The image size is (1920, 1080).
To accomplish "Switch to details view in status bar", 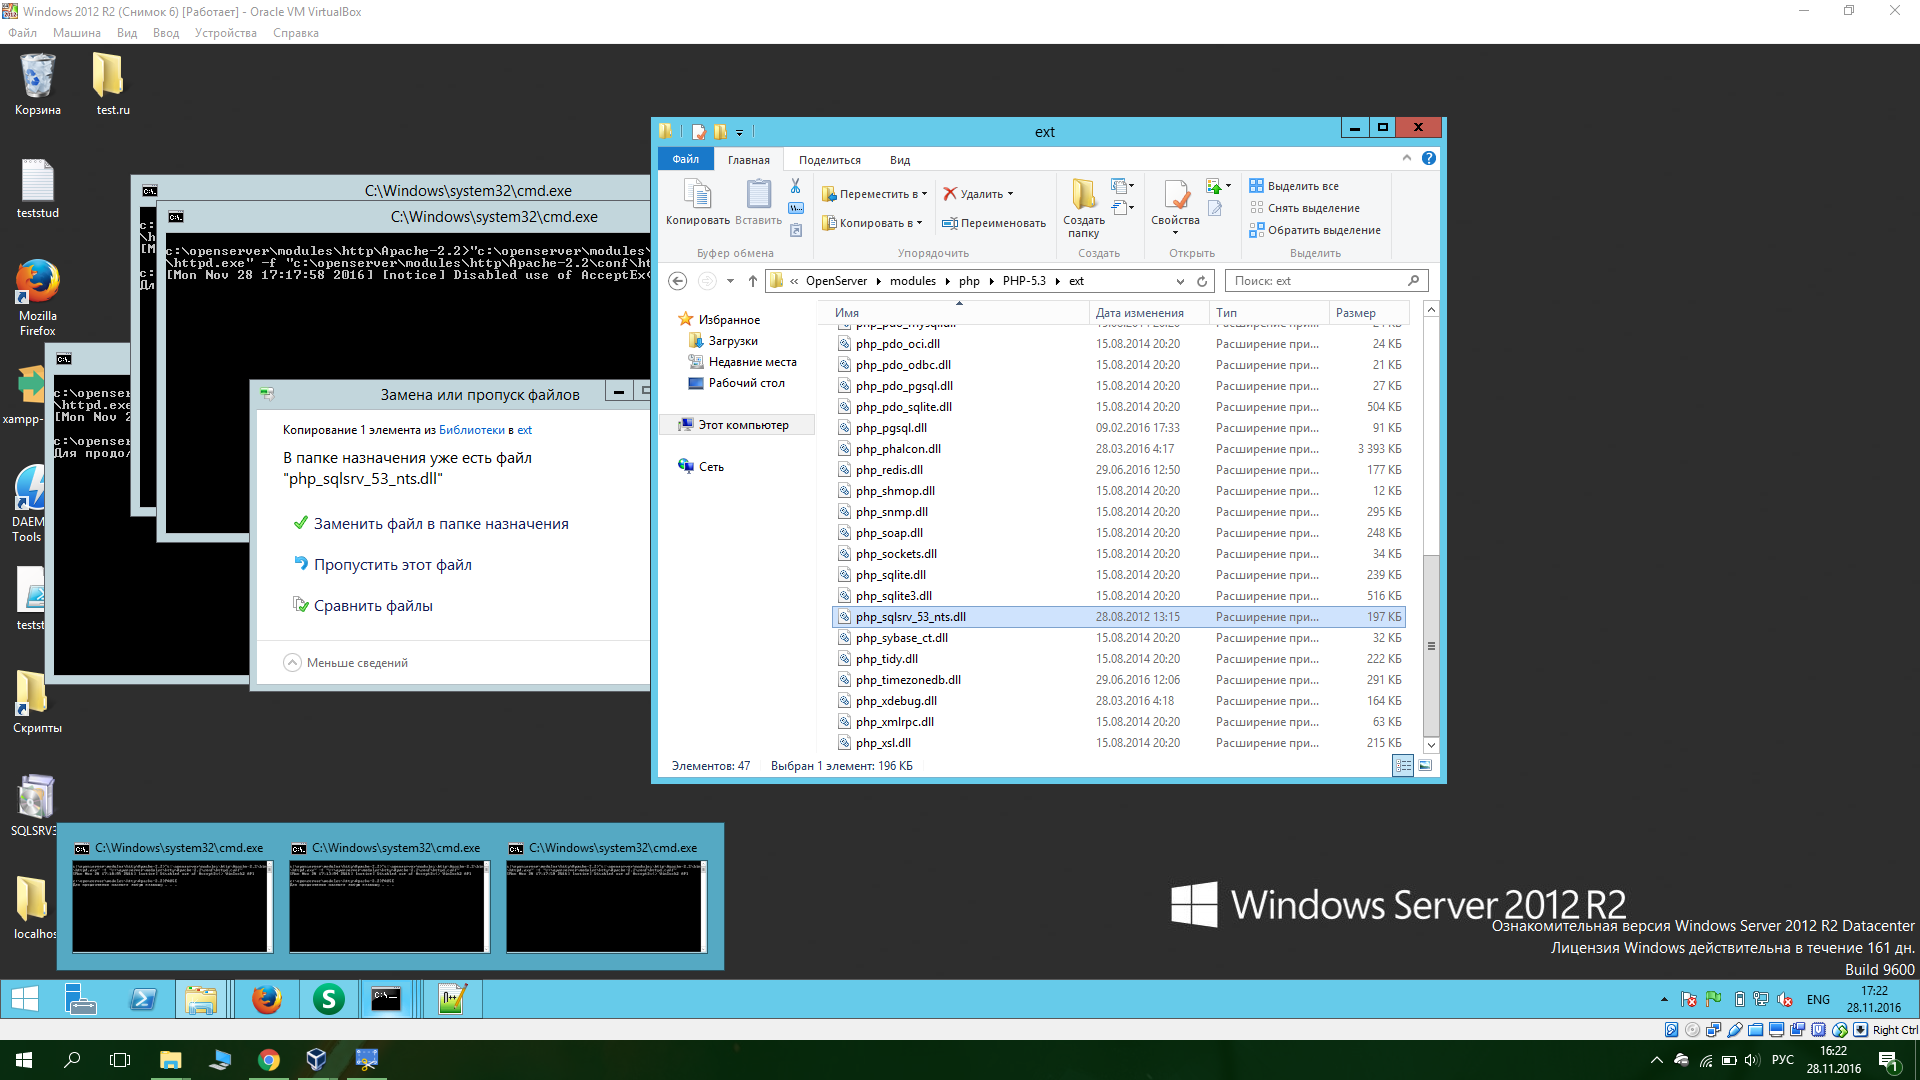I will coord(1403,766).
